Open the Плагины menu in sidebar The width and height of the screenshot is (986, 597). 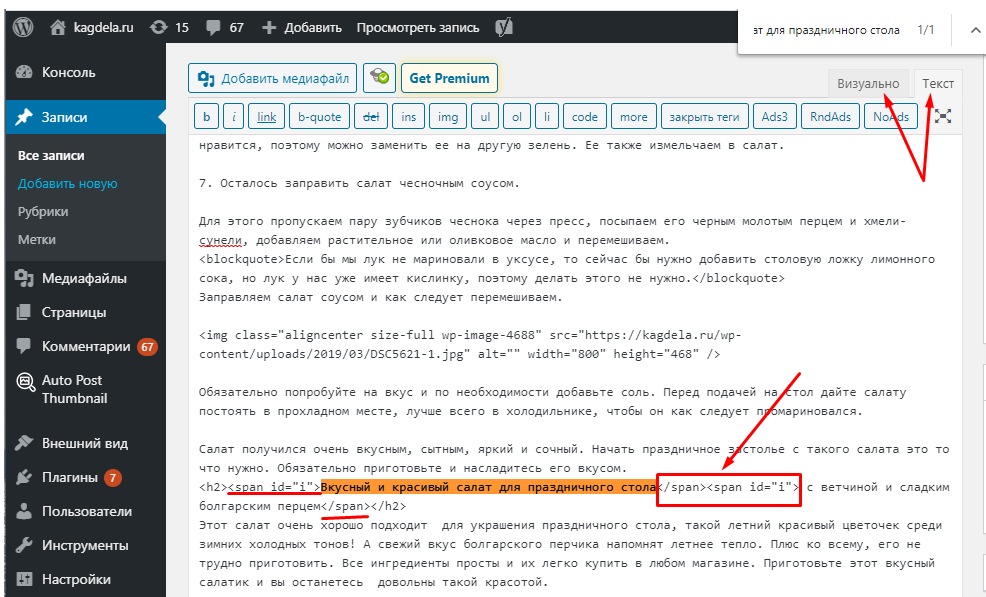pyautogui.click(x=70, y=477)
